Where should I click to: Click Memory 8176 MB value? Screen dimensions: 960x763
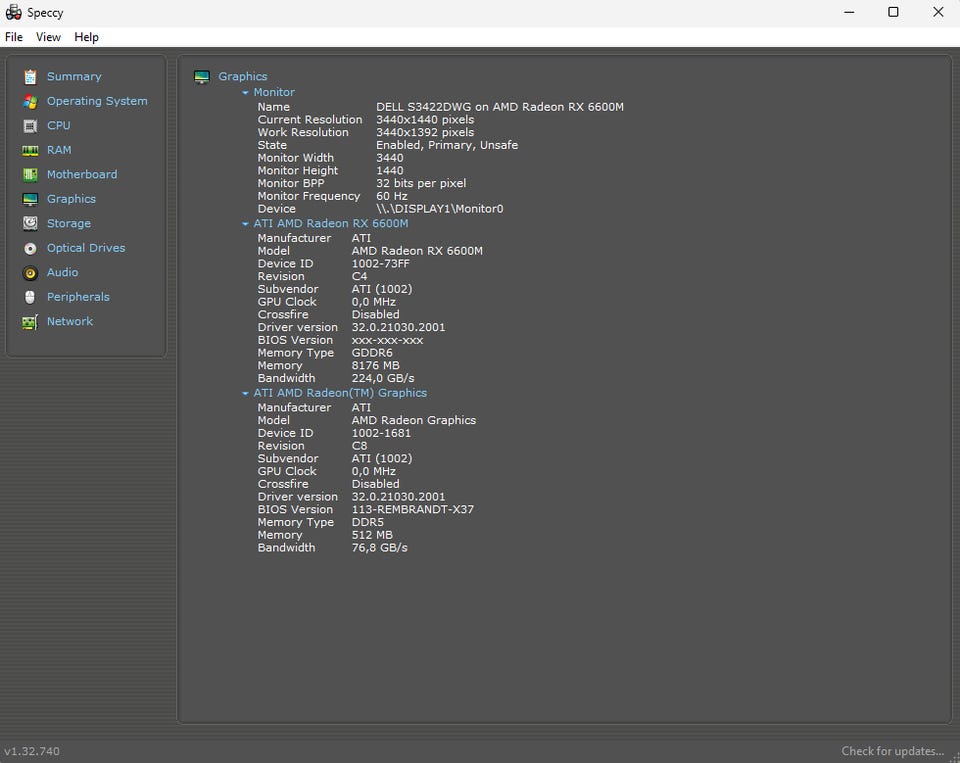pos(375,366)
